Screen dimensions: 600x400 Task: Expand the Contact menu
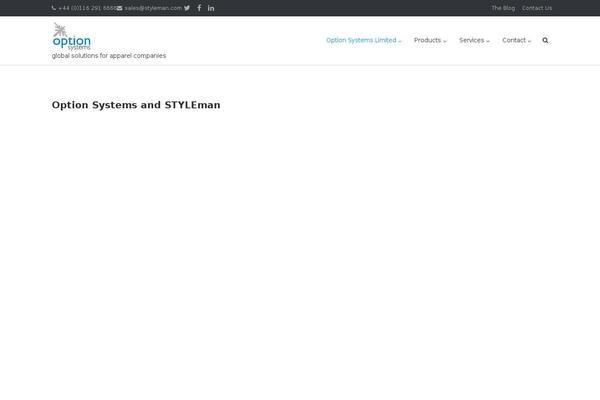[517, 40]
